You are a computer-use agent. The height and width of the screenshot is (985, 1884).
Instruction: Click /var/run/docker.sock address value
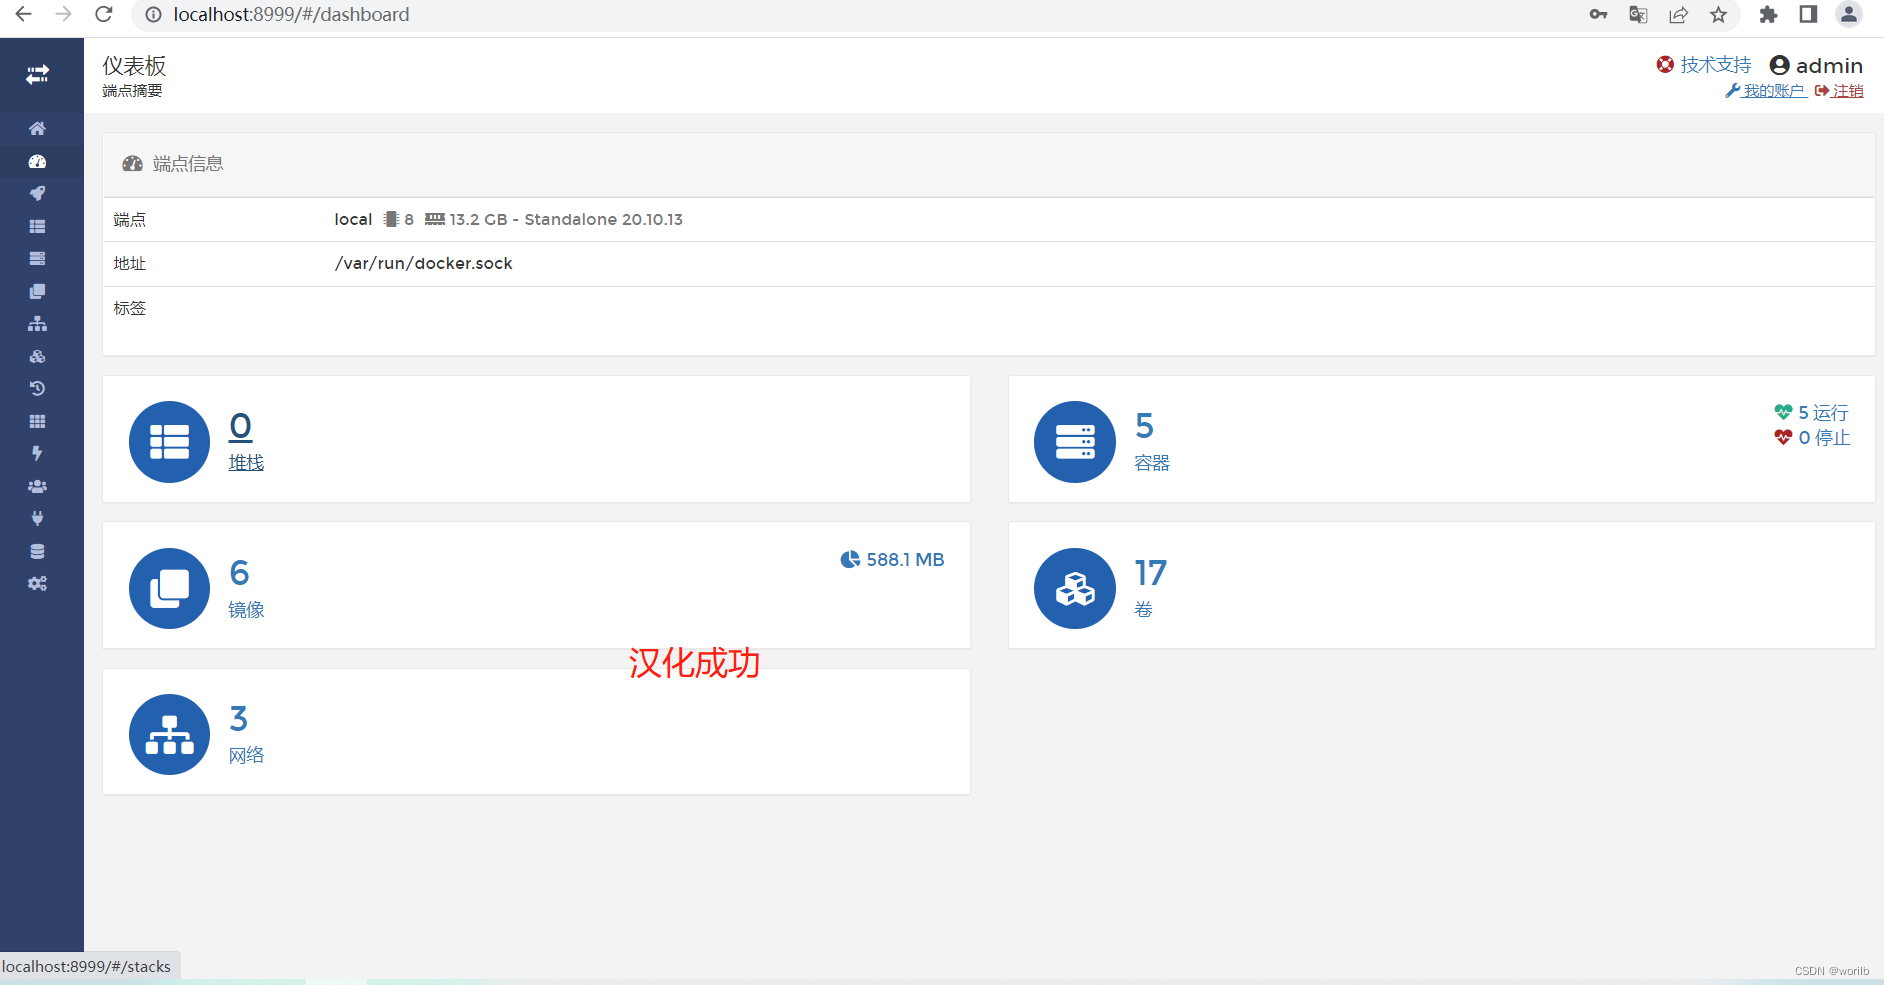pyautogui.click(x=423, y=264)
